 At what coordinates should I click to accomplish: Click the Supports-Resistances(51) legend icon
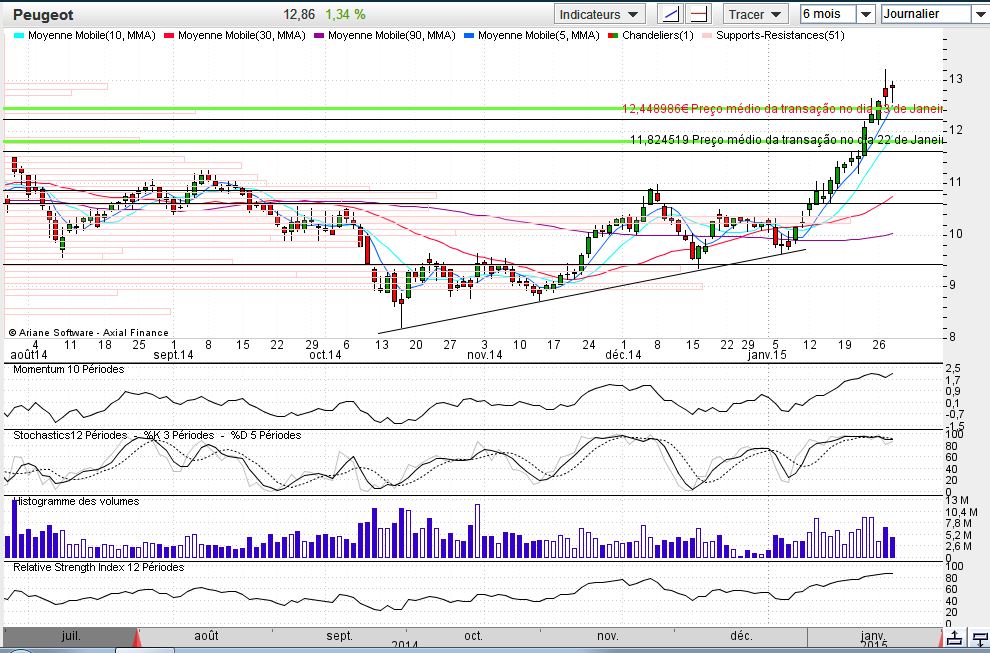pos(706,35)
